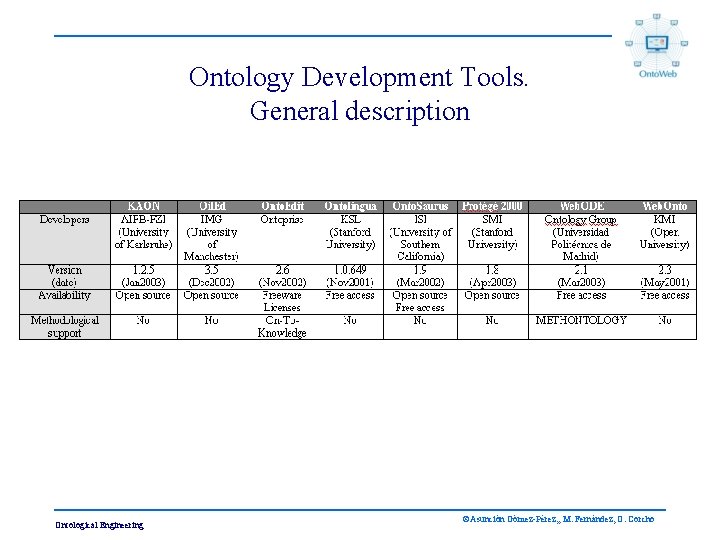Click the WebOnto column header
The image size is (720, 540).
click(x=664, y=207)
